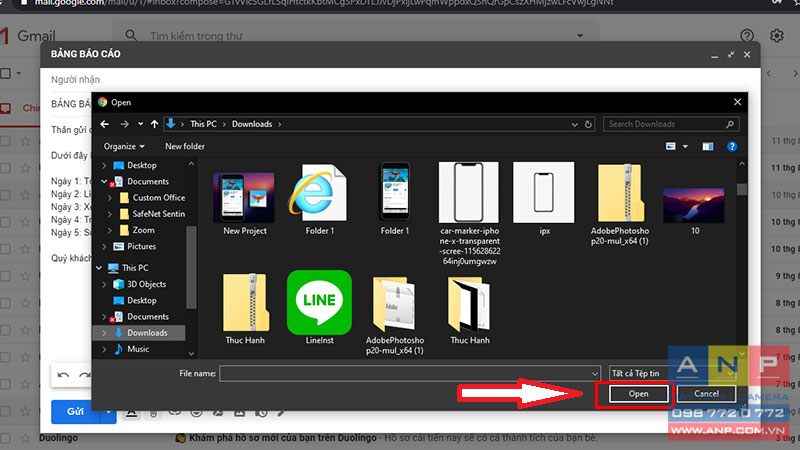Undo in Gmail compose toolbar
Image resolution: width=800 pixels, height=450 pixels.
[x=63, y=376]
